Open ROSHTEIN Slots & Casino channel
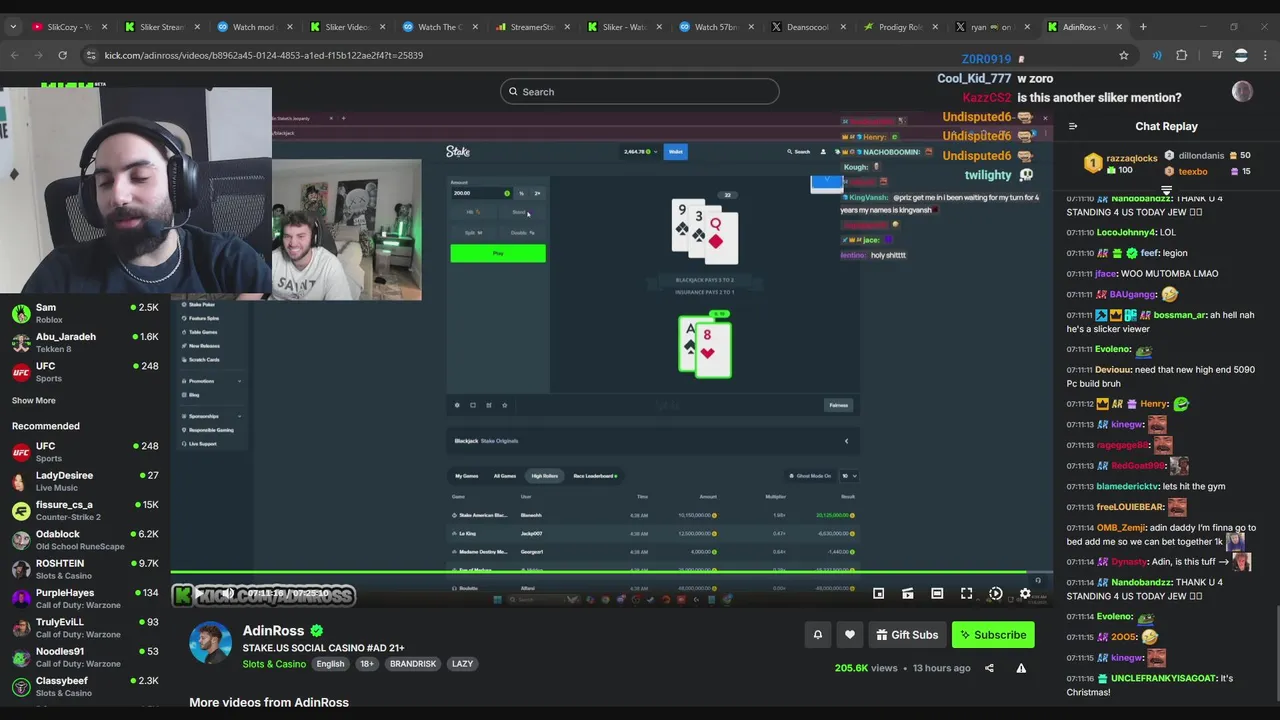1280x720 pixels. click(85, 569)
